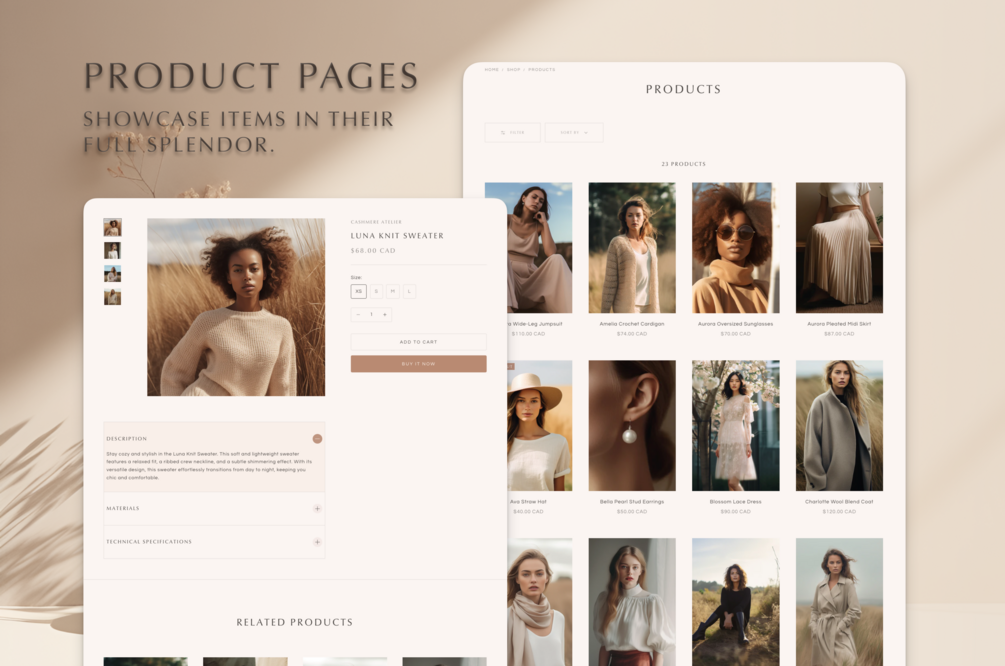Open Blossom Lace Dress product image
This screenshot has height=666, width=1005.
click(x=736, y=426)
